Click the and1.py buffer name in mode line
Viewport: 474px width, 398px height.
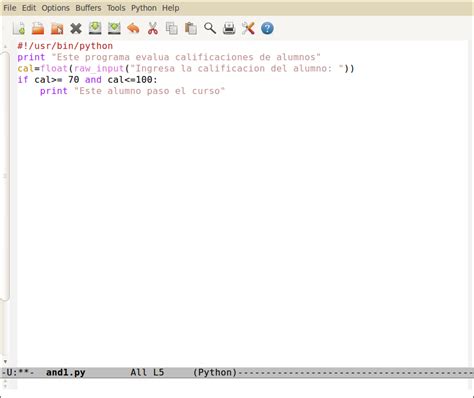point(66,372)
